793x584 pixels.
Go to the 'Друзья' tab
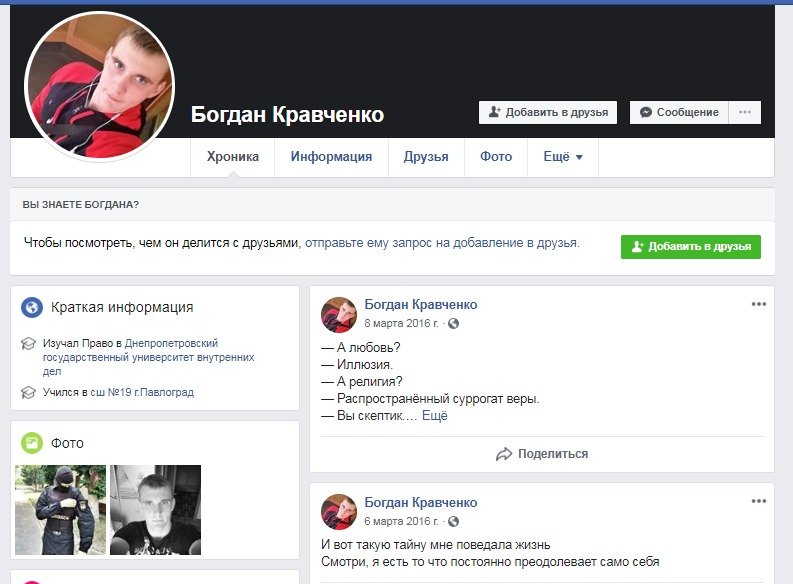426,157
